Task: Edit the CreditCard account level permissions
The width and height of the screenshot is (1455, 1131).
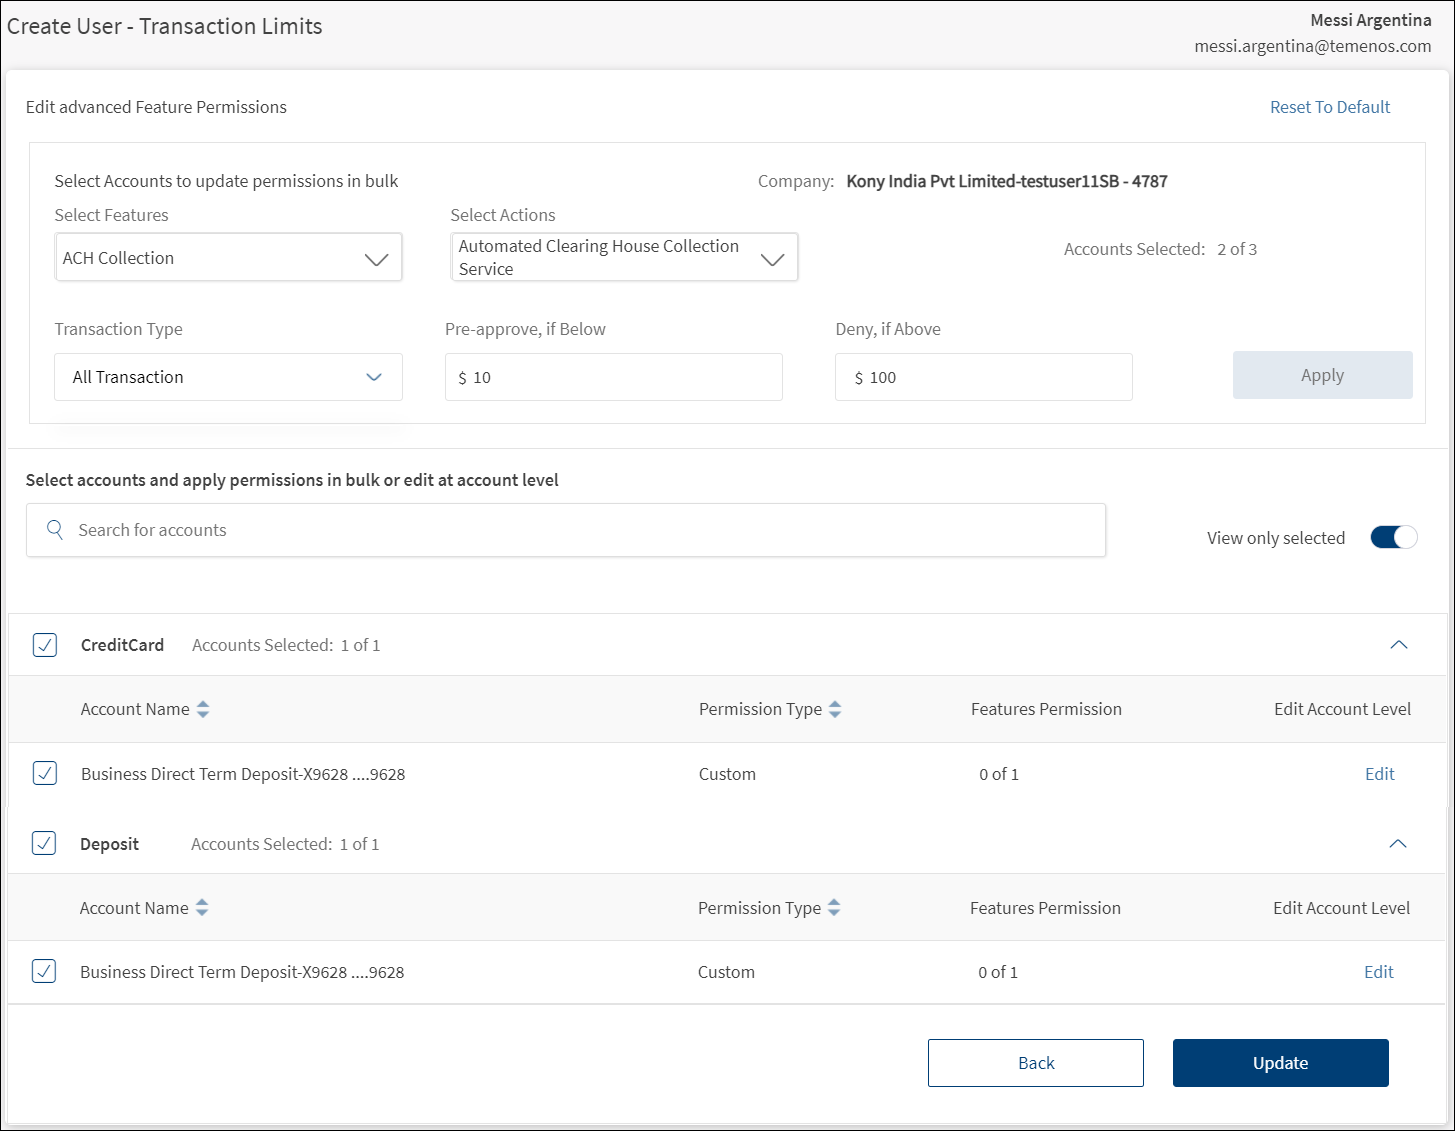Action: point(1379,774)
